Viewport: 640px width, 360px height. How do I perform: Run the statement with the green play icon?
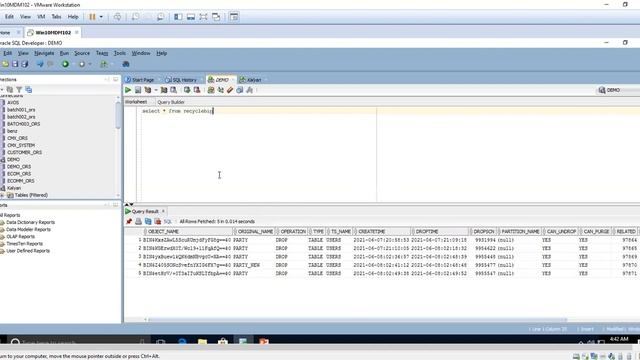point(128,90)
